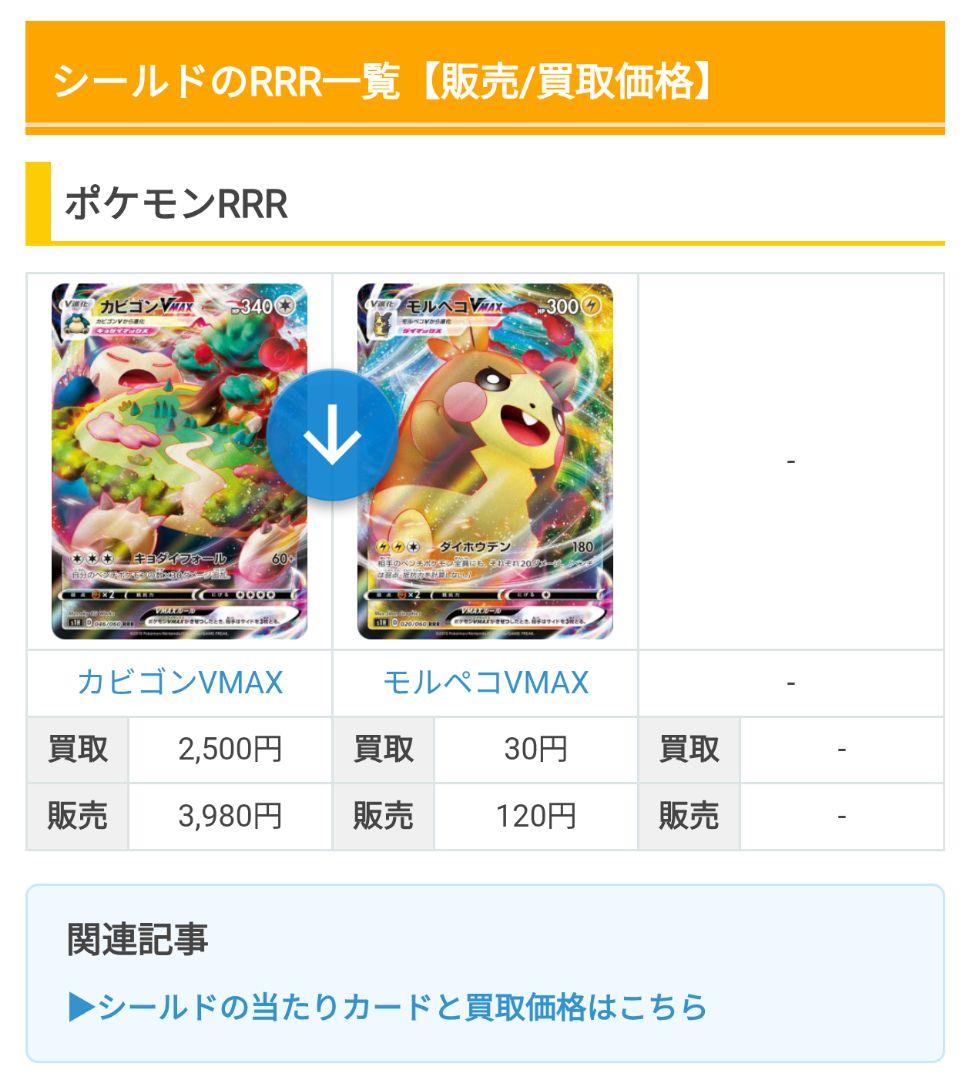Open シールドの当たりカードと買取価格はこちら link
This screenshot has height=1080, width=966.
388,1007
